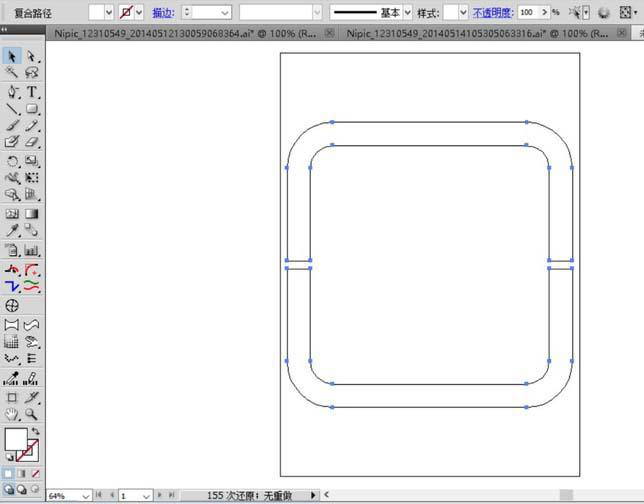The width and height of the screenshot is (644, 504).
Task: Open the fill color dropdown in control bar
Action: 108,13
